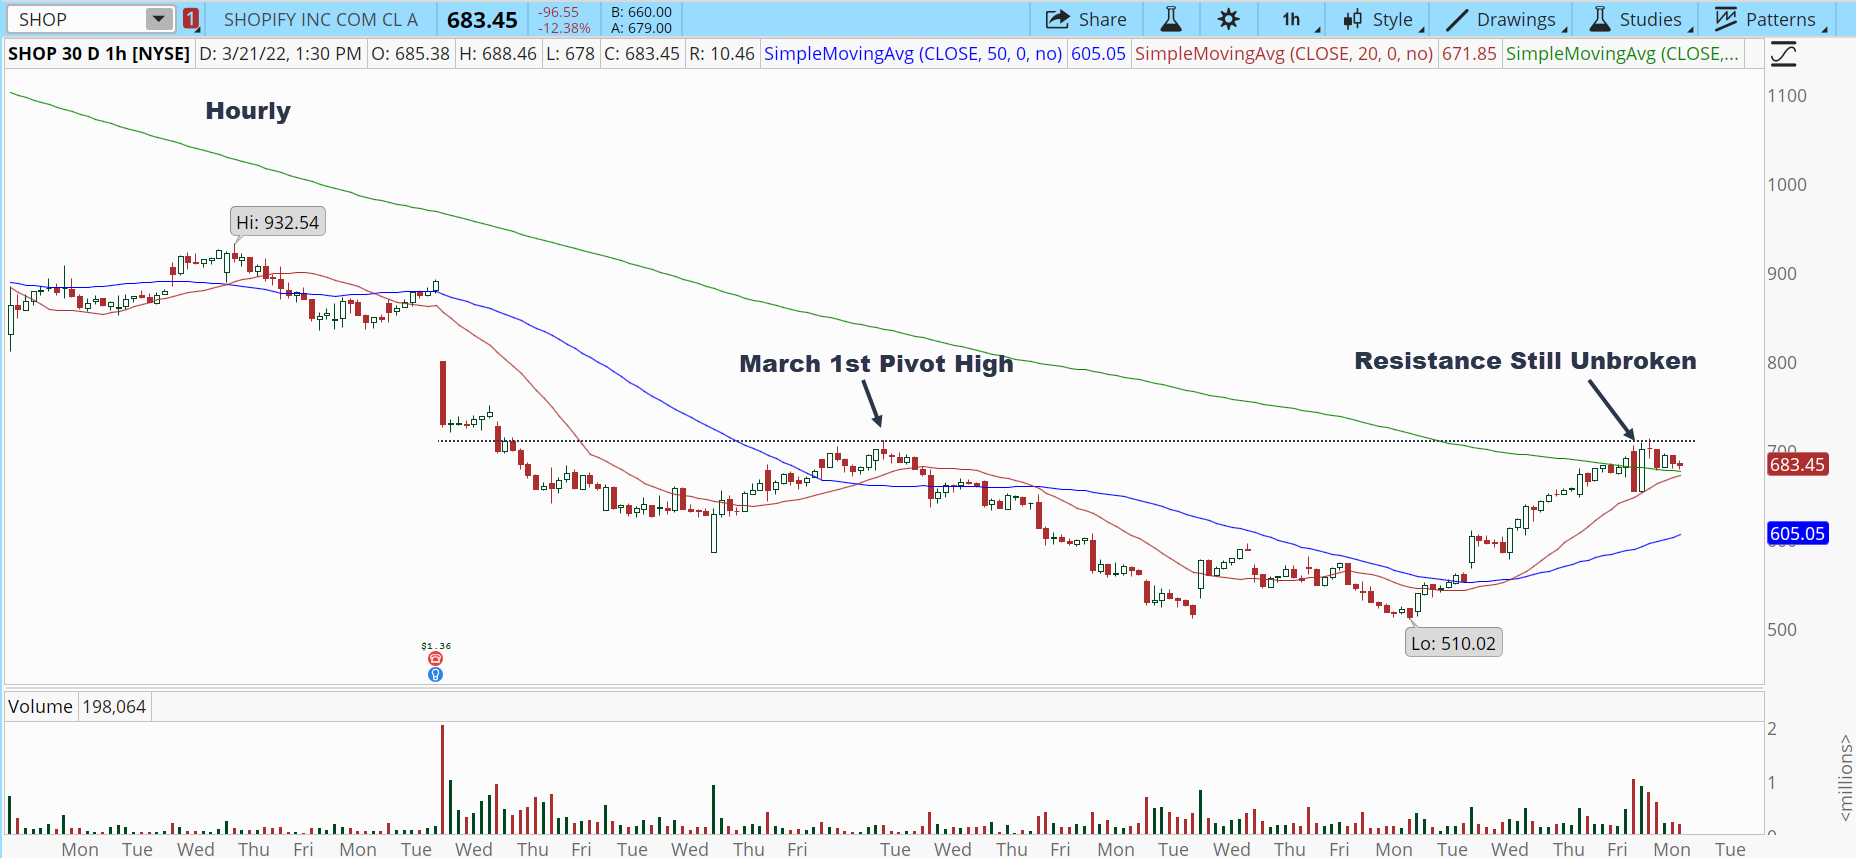The height and width of the screenshot is (858, 1856).
Task: Click the 1100 price axis label
Action: point(1787,96)
